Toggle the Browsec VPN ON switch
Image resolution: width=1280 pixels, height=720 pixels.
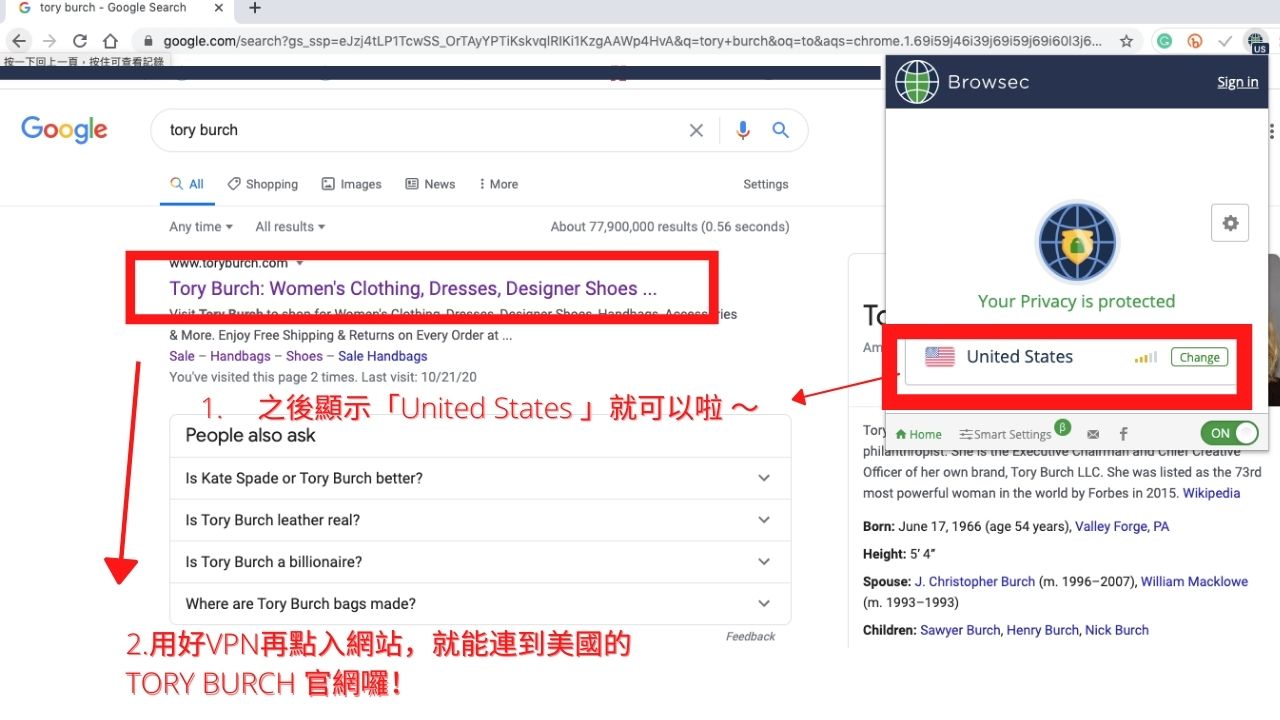coord(1229,433)
